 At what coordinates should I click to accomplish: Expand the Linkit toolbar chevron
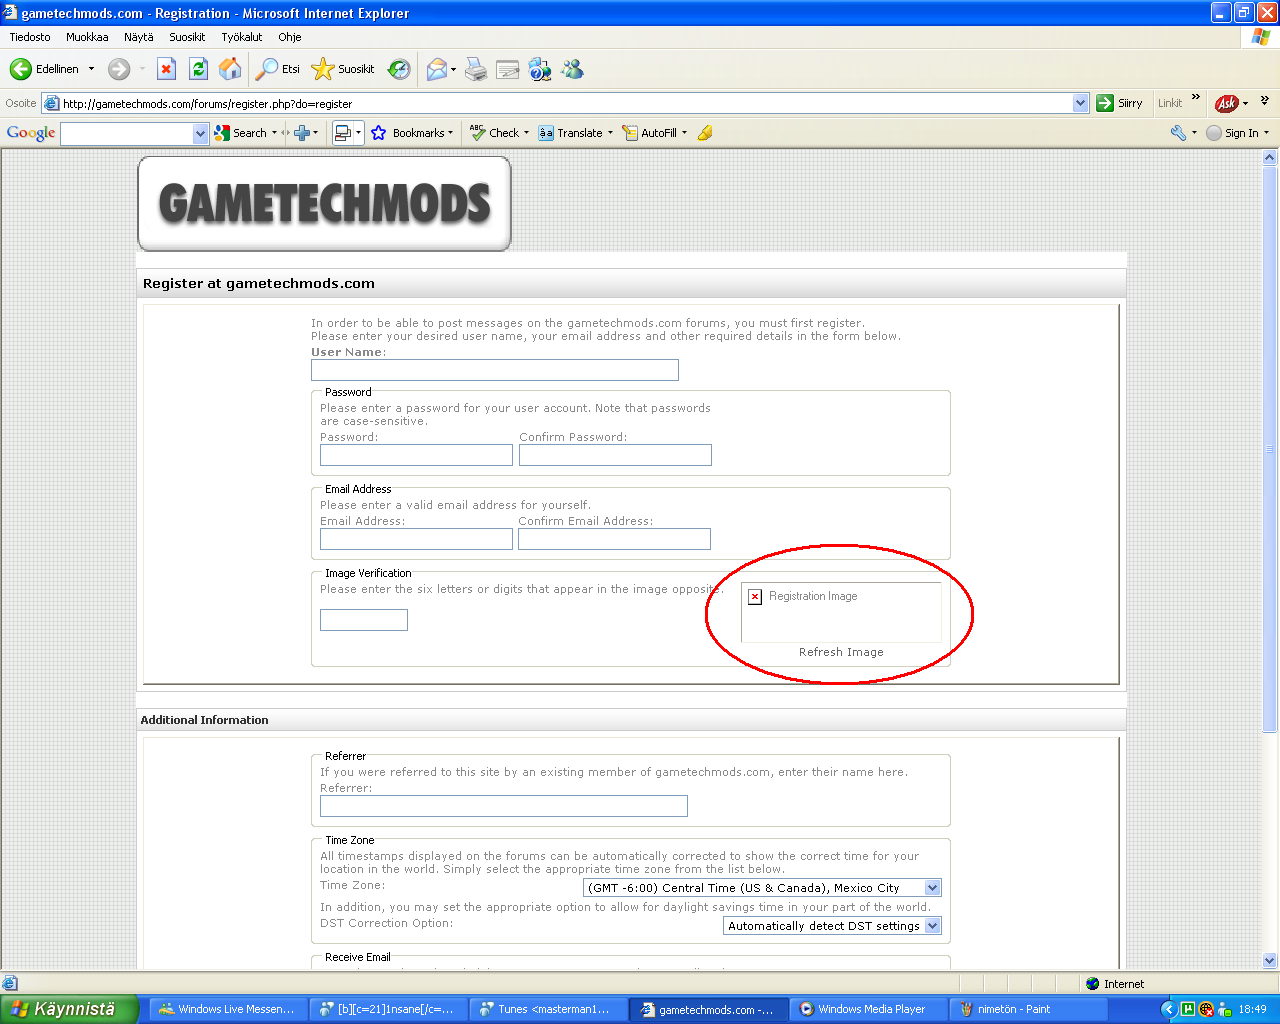click(x=1195, y=97)
